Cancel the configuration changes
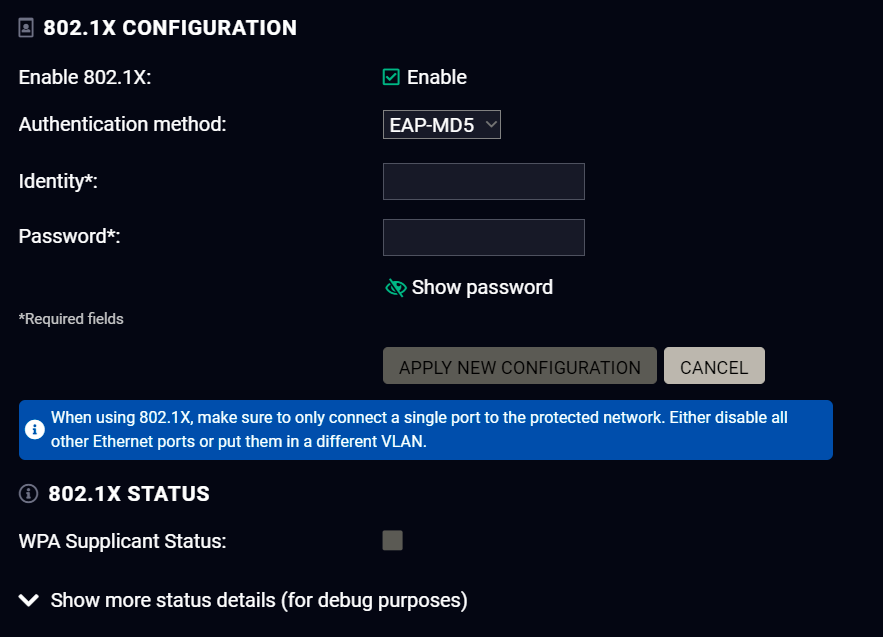 tap(714, 366)
